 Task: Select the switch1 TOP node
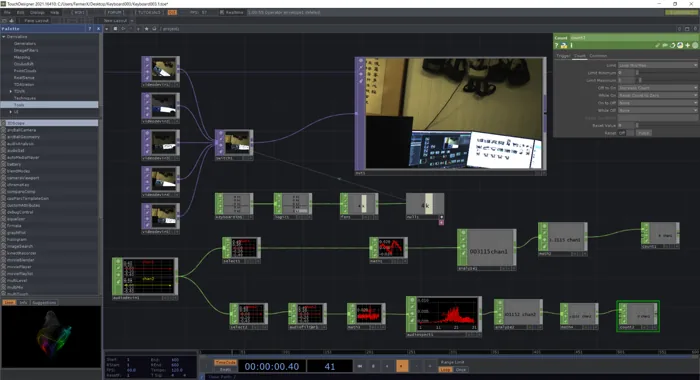(x=234, y=145)
